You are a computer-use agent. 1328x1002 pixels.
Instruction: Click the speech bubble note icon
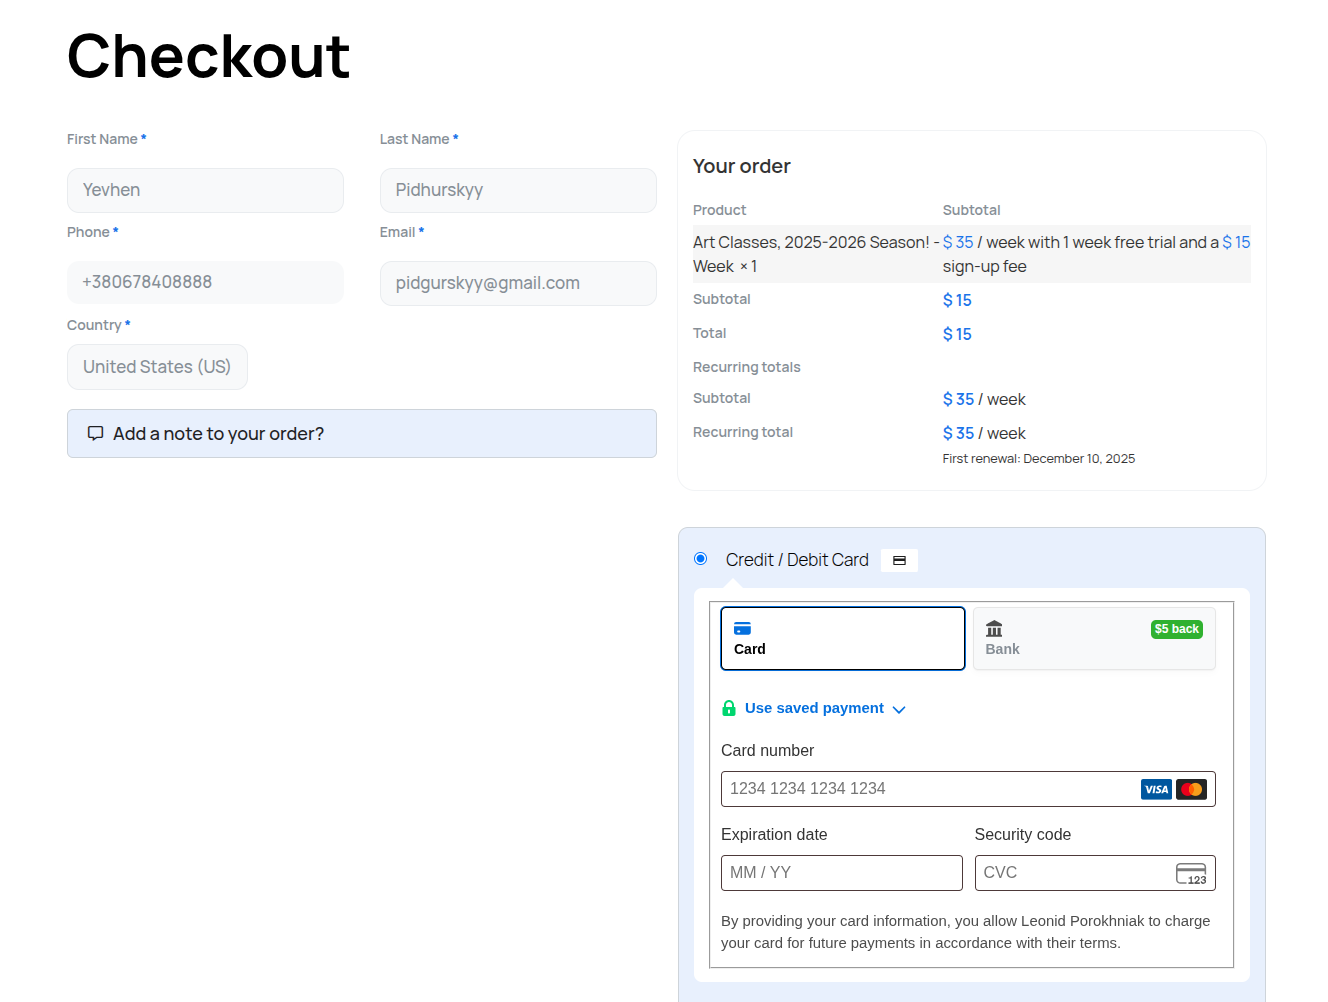click(95, 433)
